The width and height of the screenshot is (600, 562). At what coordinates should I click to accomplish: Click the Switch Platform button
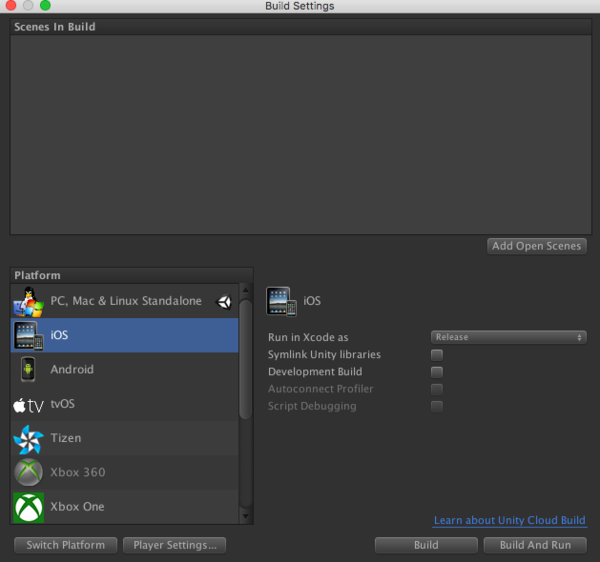65,545
